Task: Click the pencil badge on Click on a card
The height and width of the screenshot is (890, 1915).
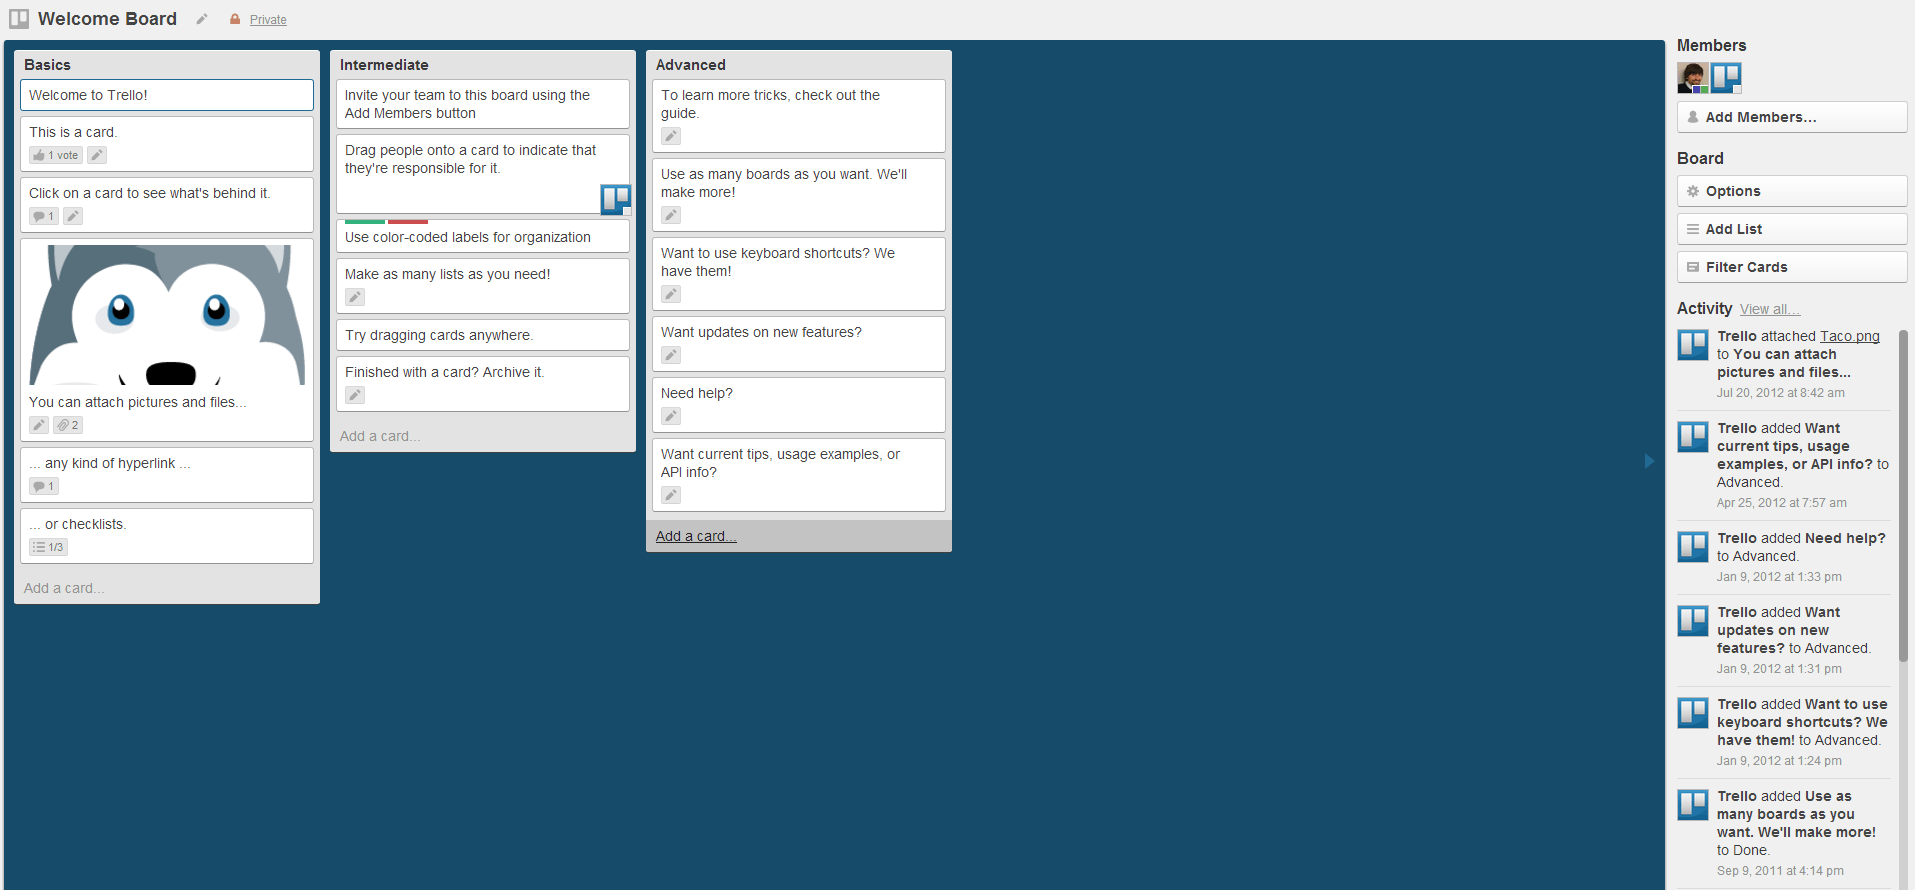Action: 73,216
